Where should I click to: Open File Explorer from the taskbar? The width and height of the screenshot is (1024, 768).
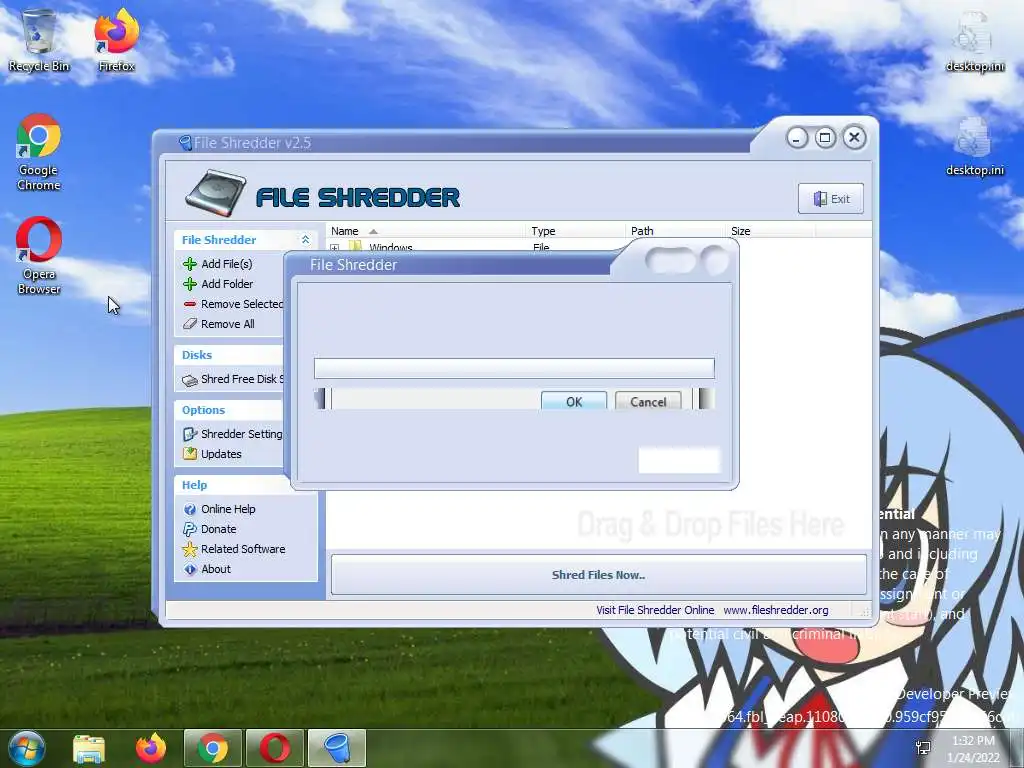tap(89, 748)
